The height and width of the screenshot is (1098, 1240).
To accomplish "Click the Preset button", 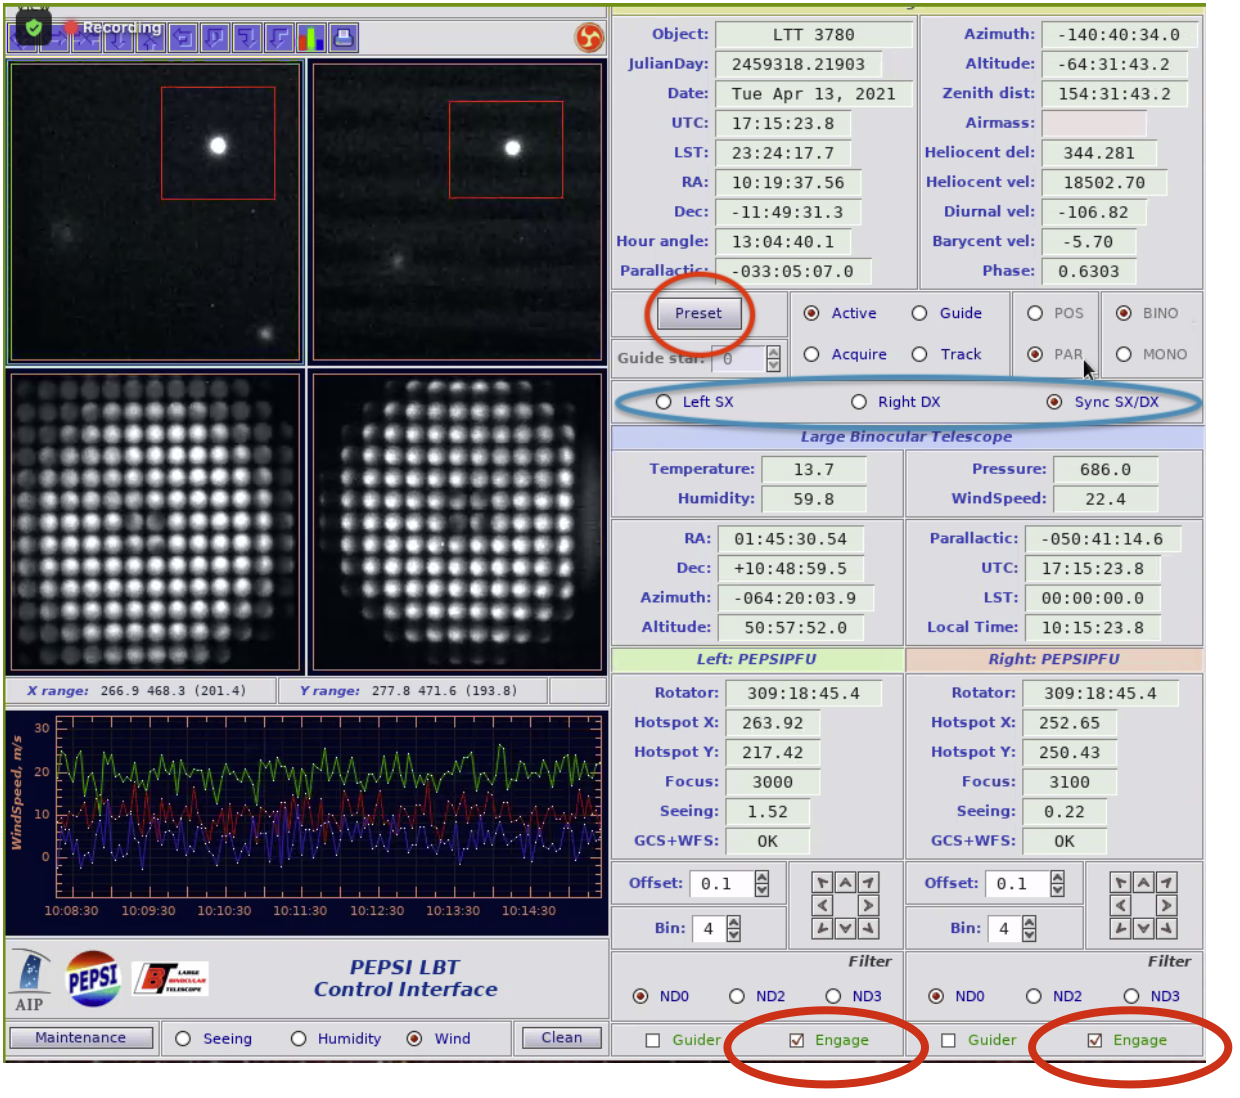I will 698,313.
